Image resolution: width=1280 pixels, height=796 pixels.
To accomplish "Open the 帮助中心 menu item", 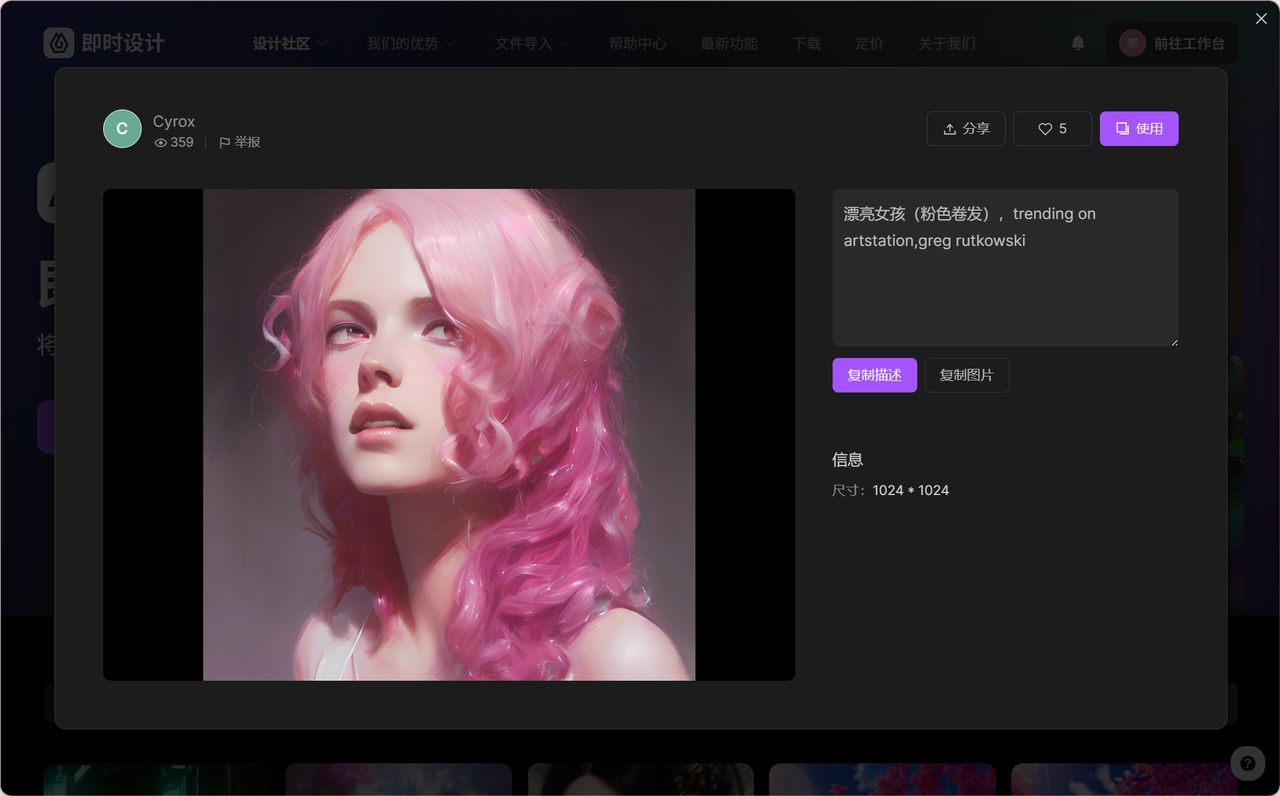I will tap(637, 44).
